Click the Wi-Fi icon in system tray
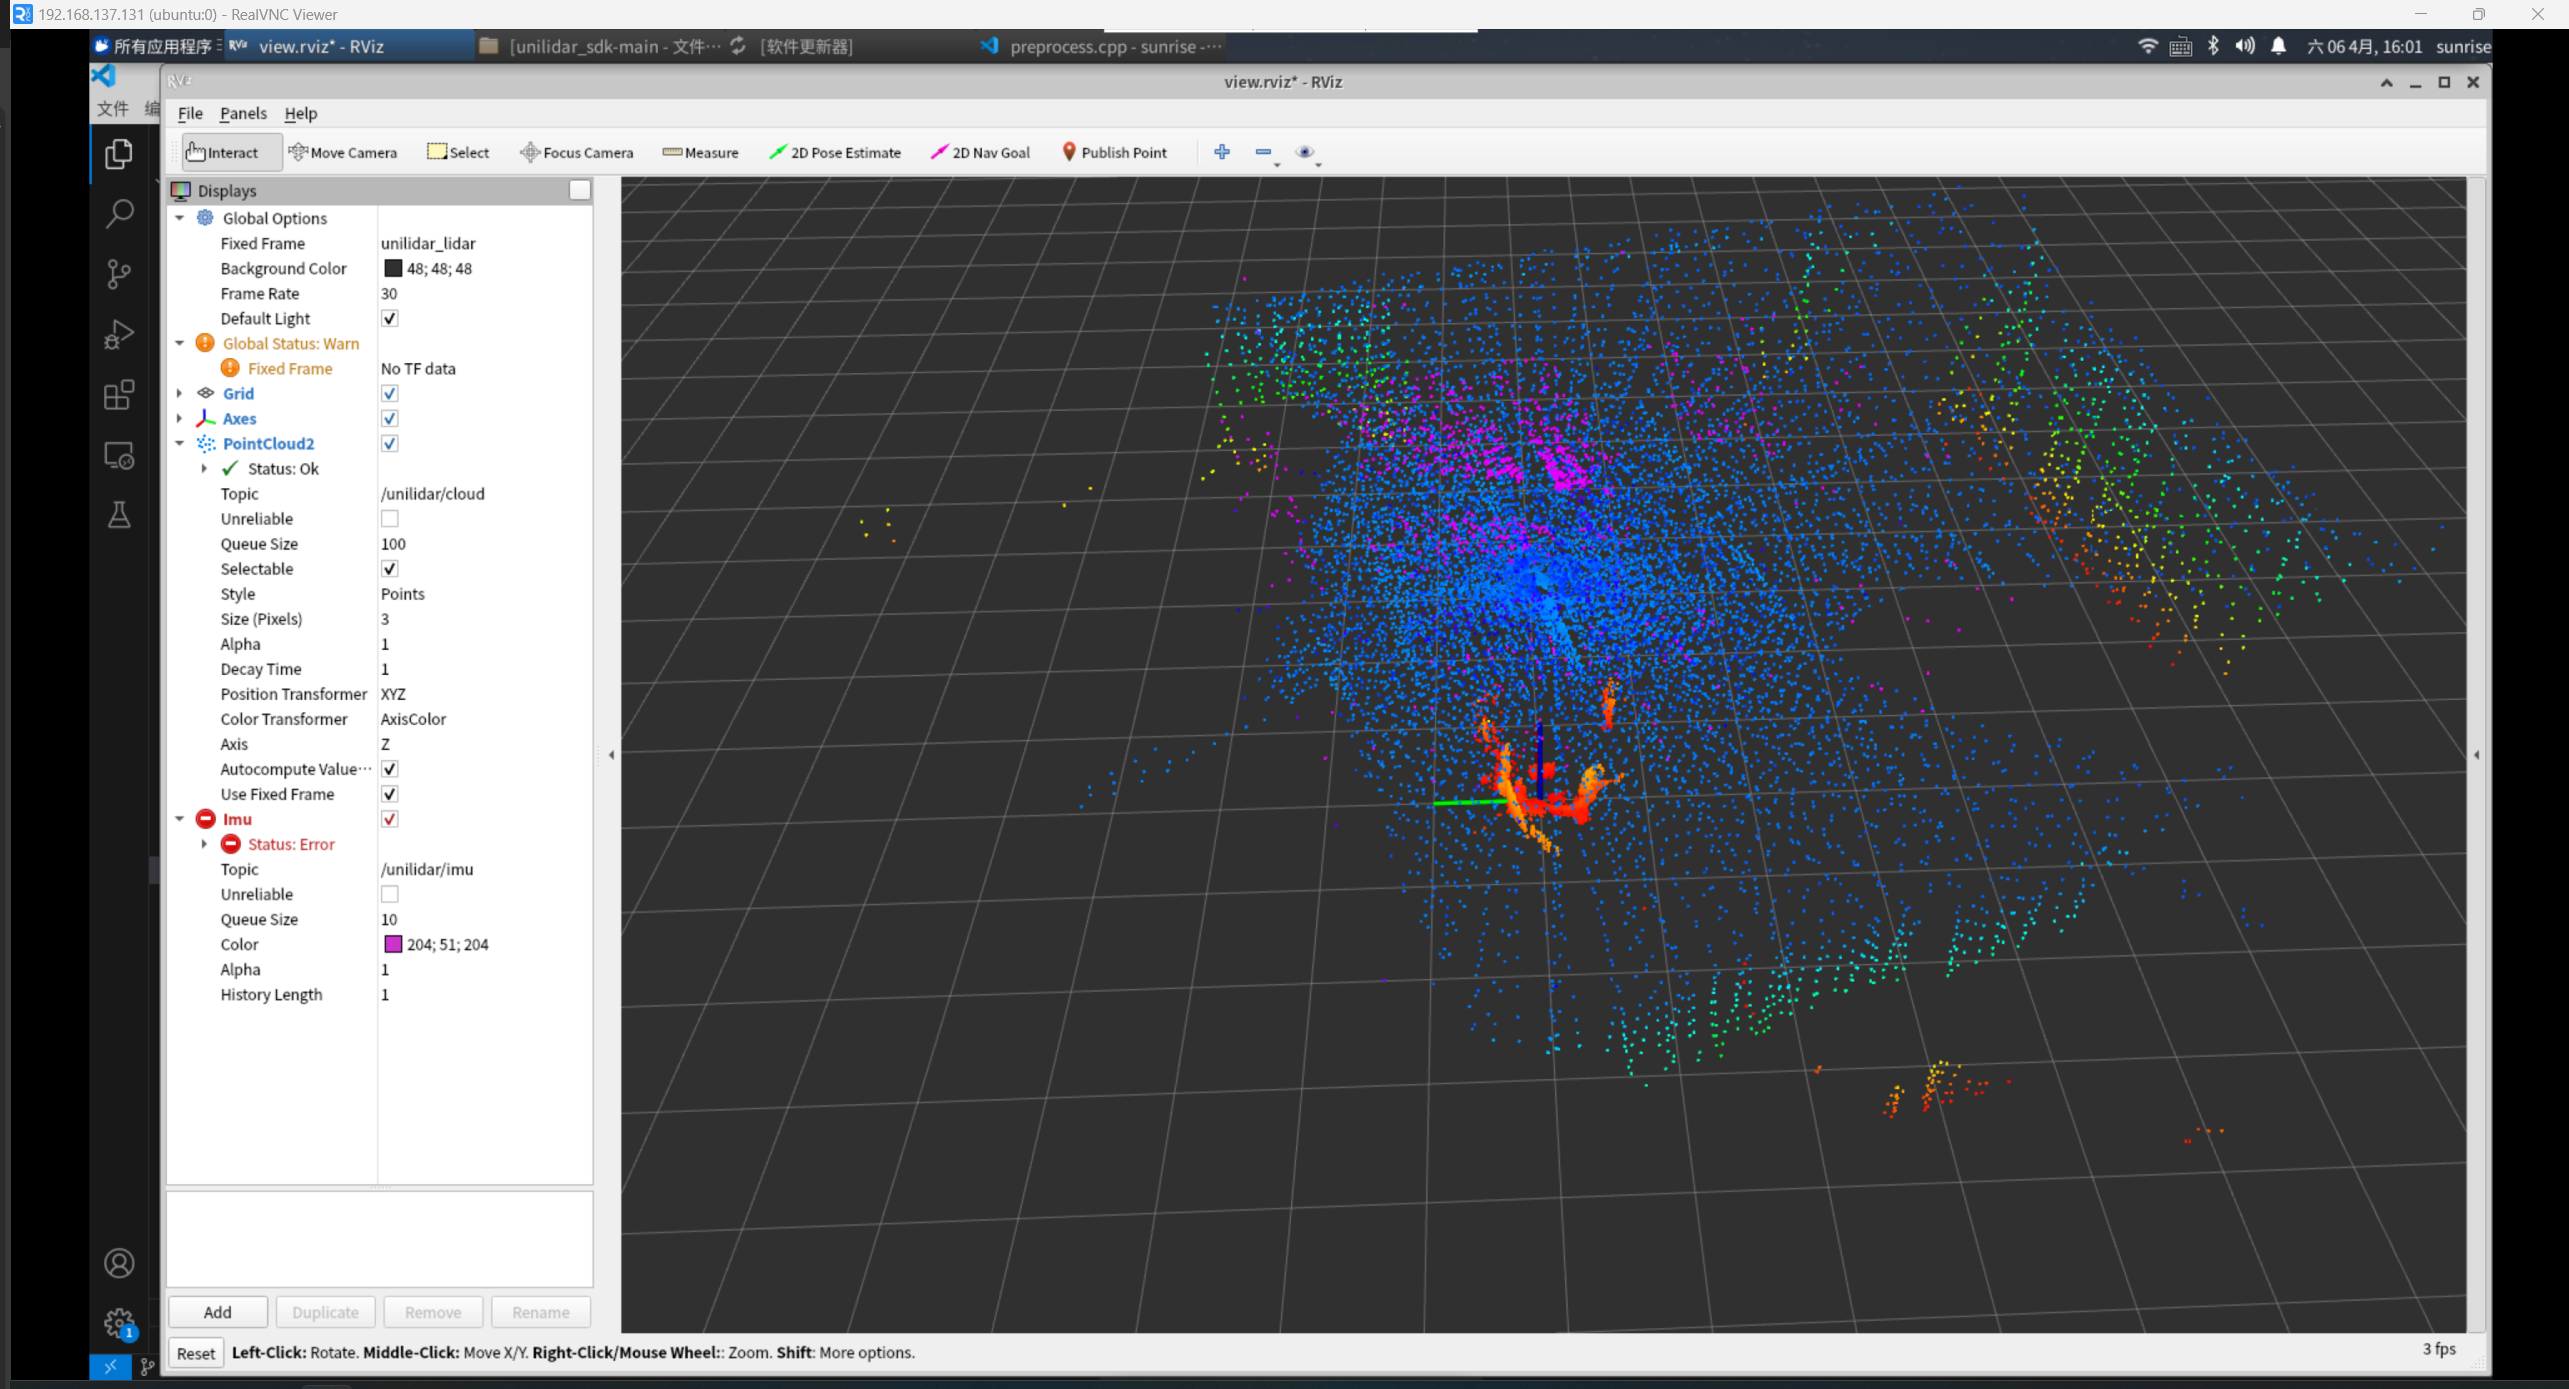The height and width of the screenshot is (1389, 2569). click(2147, 46)
